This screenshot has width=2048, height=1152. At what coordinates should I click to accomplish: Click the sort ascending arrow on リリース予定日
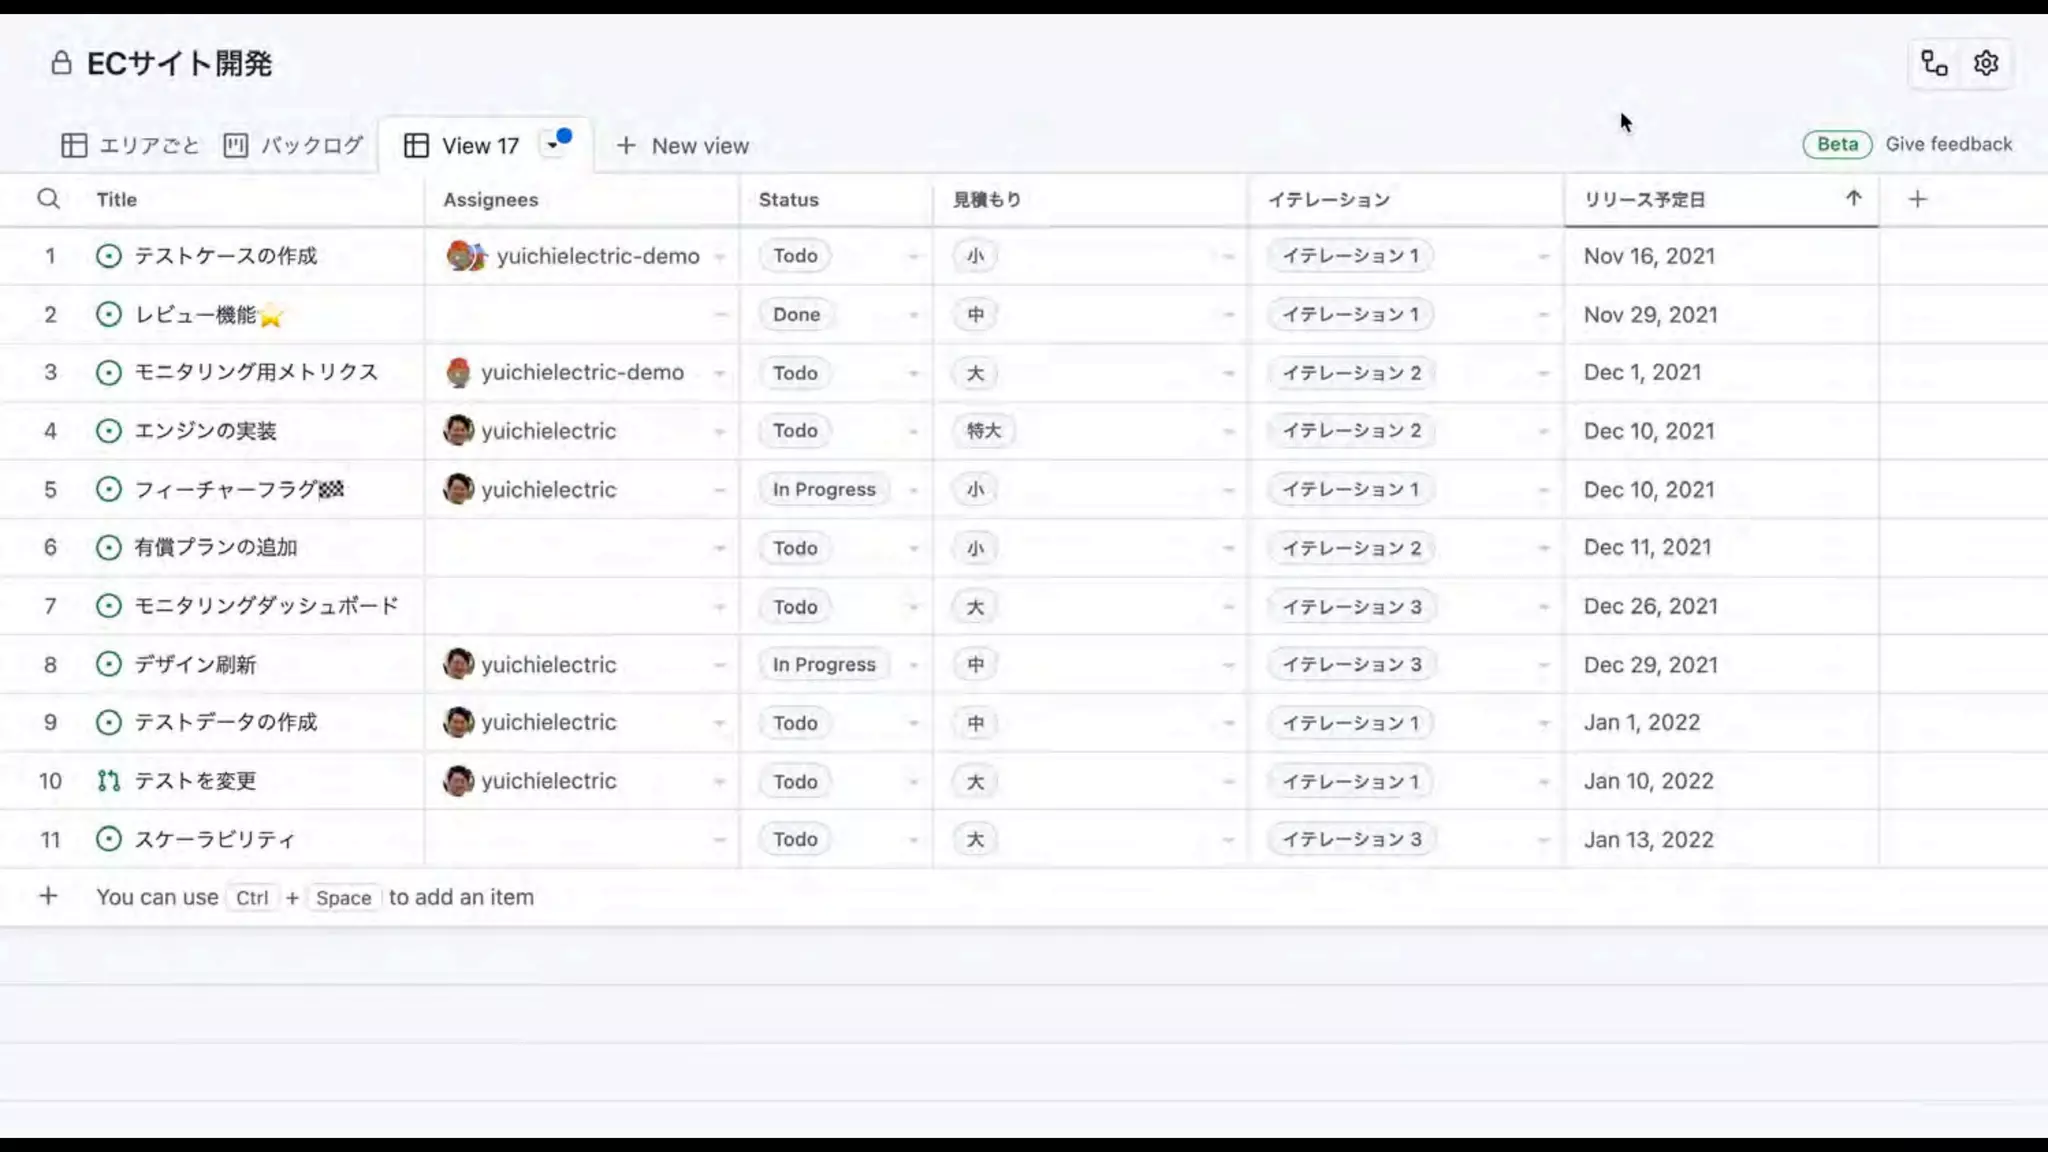pyautogui.click(x=1853, y=198)
